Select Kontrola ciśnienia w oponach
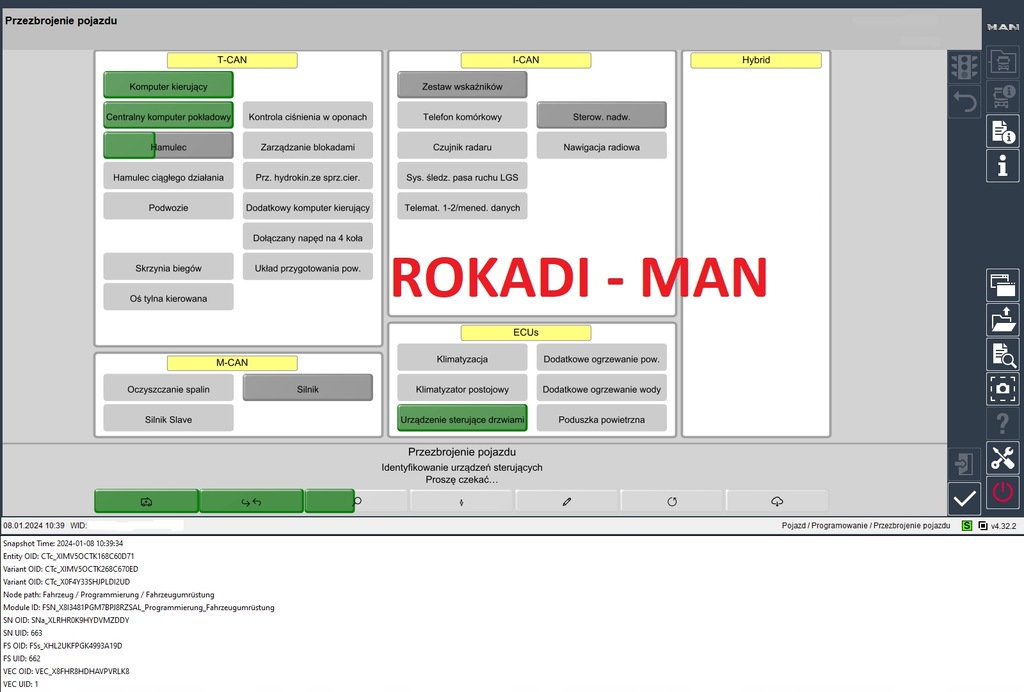The height and width of the screenshot is (692, 1024). click(x=308, y=116)
